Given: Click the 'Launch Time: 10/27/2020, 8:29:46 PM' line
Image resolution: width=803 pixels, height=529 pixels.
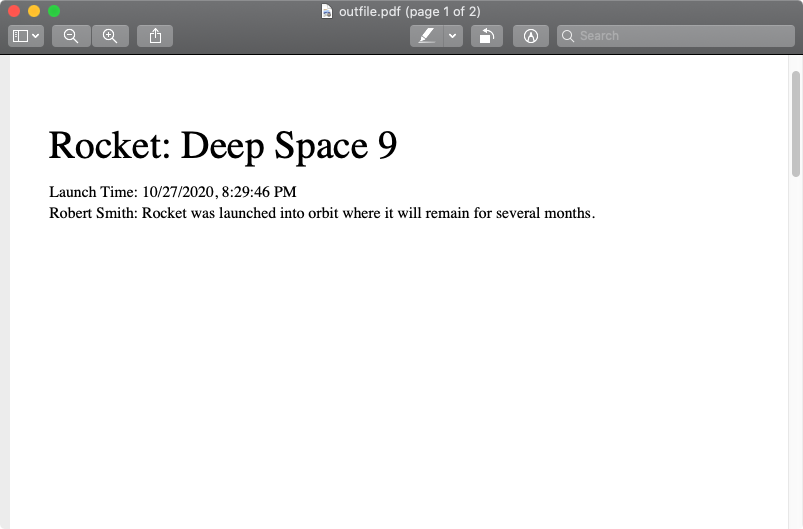Looking at the screenshot, I should click(173, 192).
